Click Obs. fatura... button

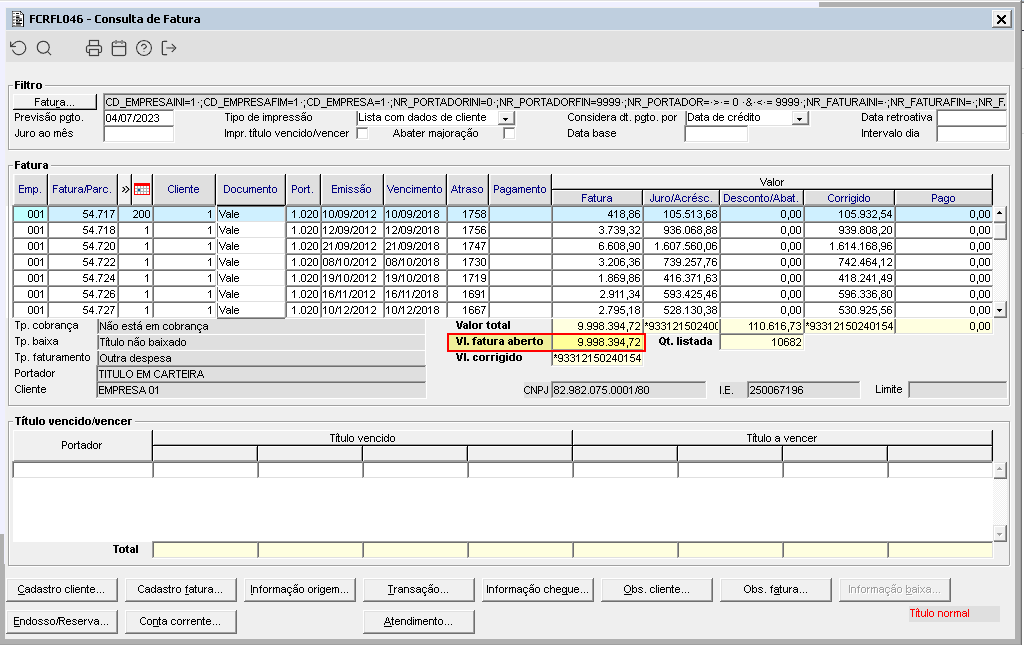[775, 589]
